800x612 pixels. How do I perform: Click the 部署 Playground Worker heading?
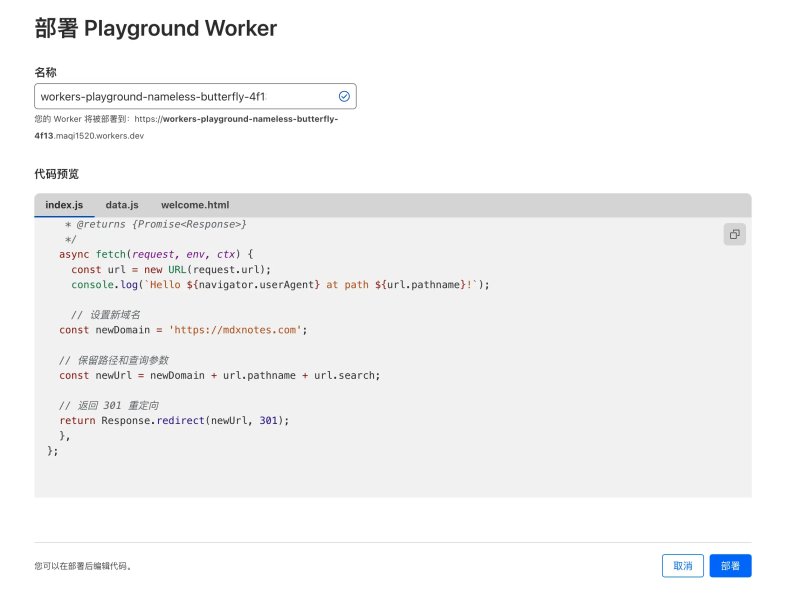(x=156, y=28)
